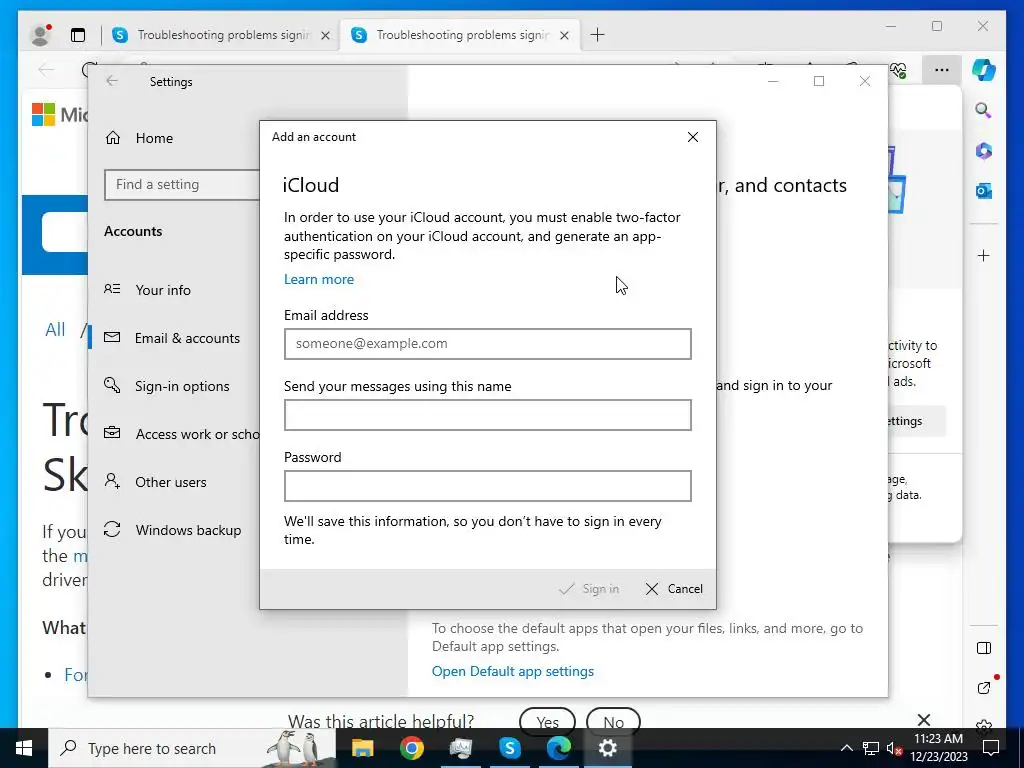Switch to Microsoft Edge on taskbar

coord(558,748)
